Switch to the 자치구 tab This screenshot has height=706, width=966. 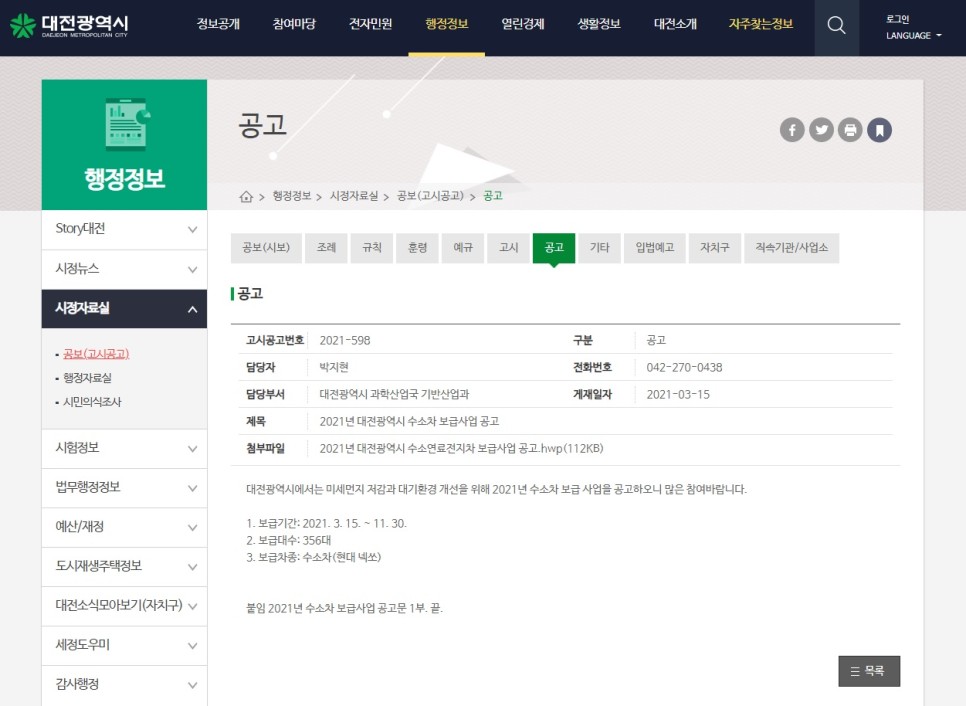coord(715,248)
